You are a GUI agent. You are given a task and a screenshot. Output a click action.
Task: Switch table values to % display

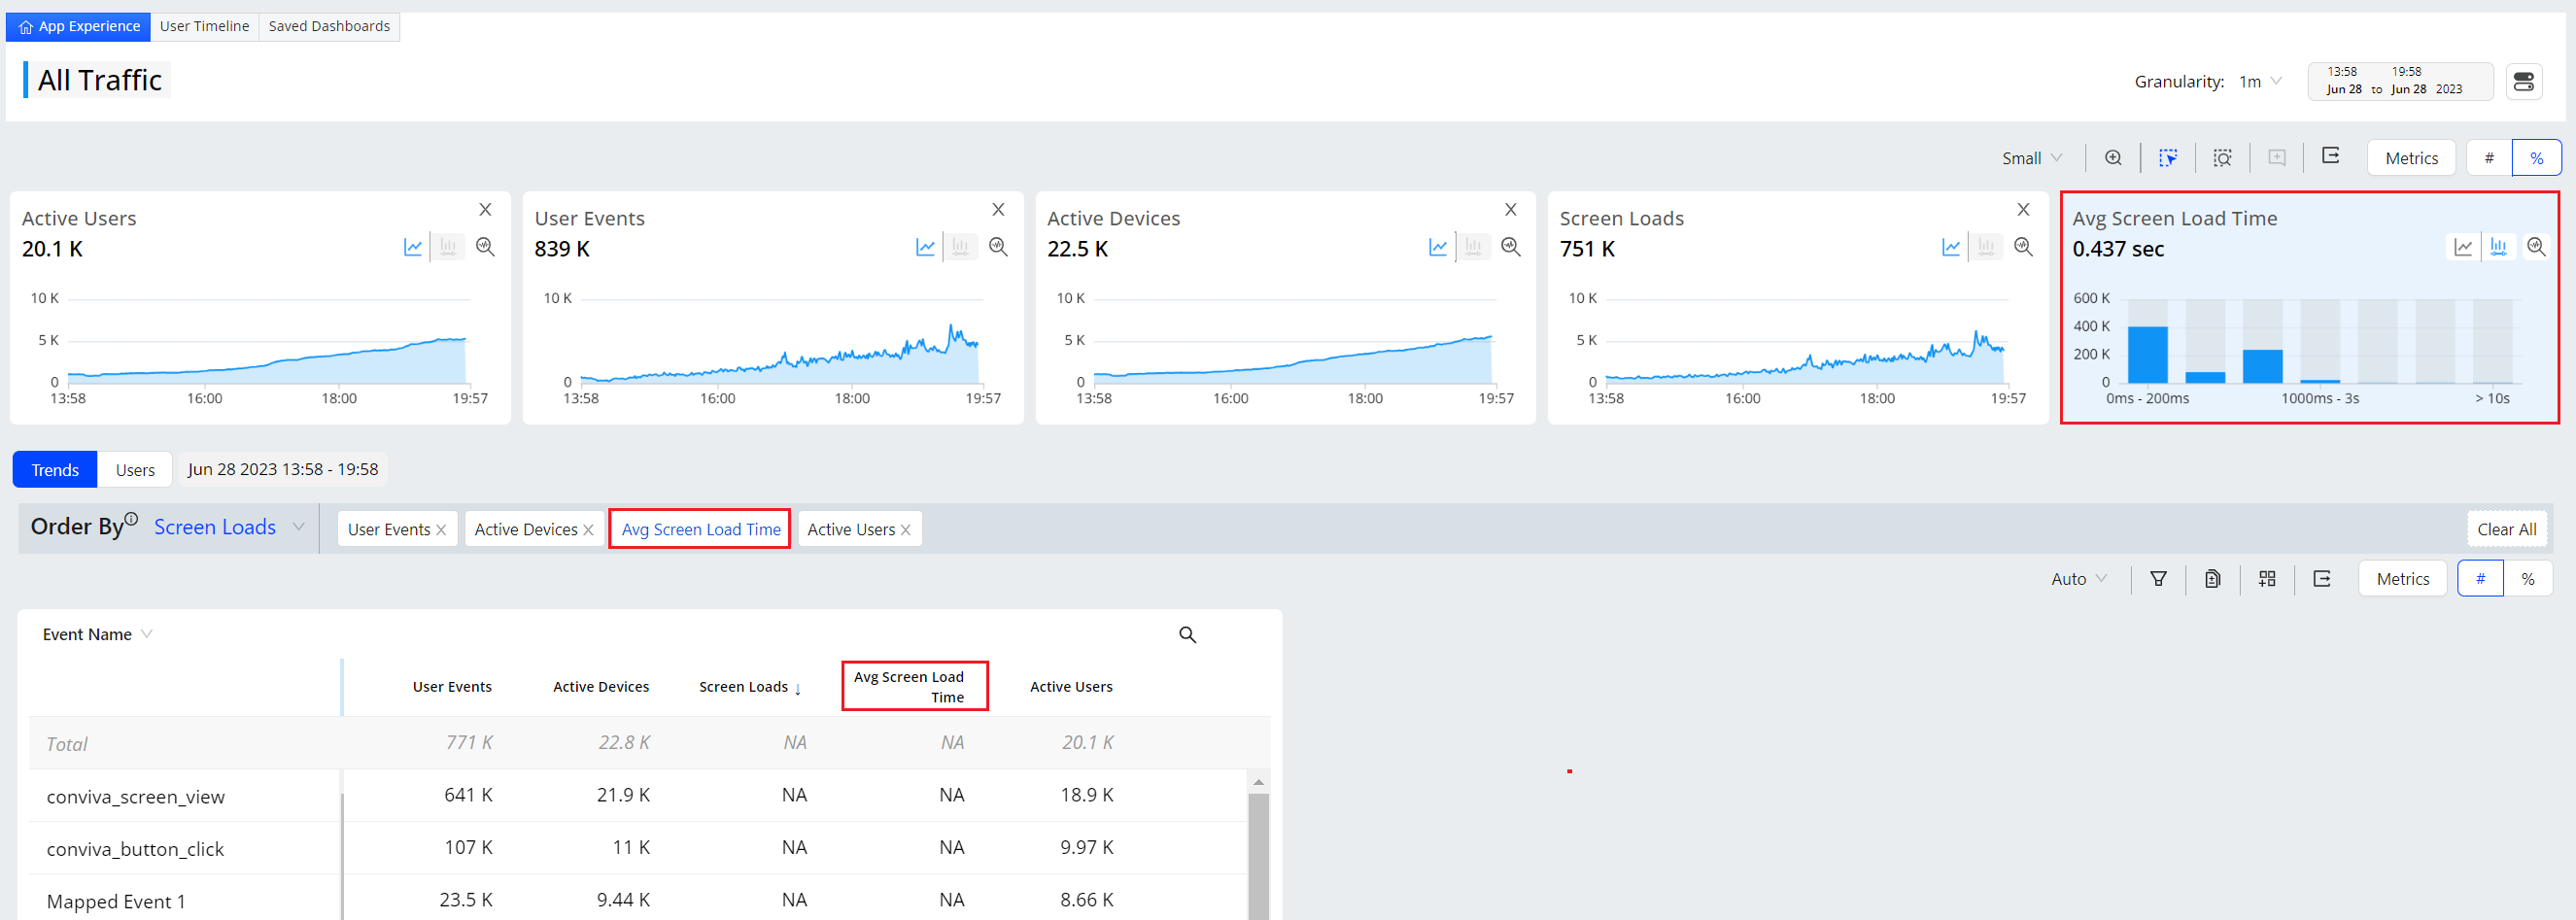point(2527,579)
